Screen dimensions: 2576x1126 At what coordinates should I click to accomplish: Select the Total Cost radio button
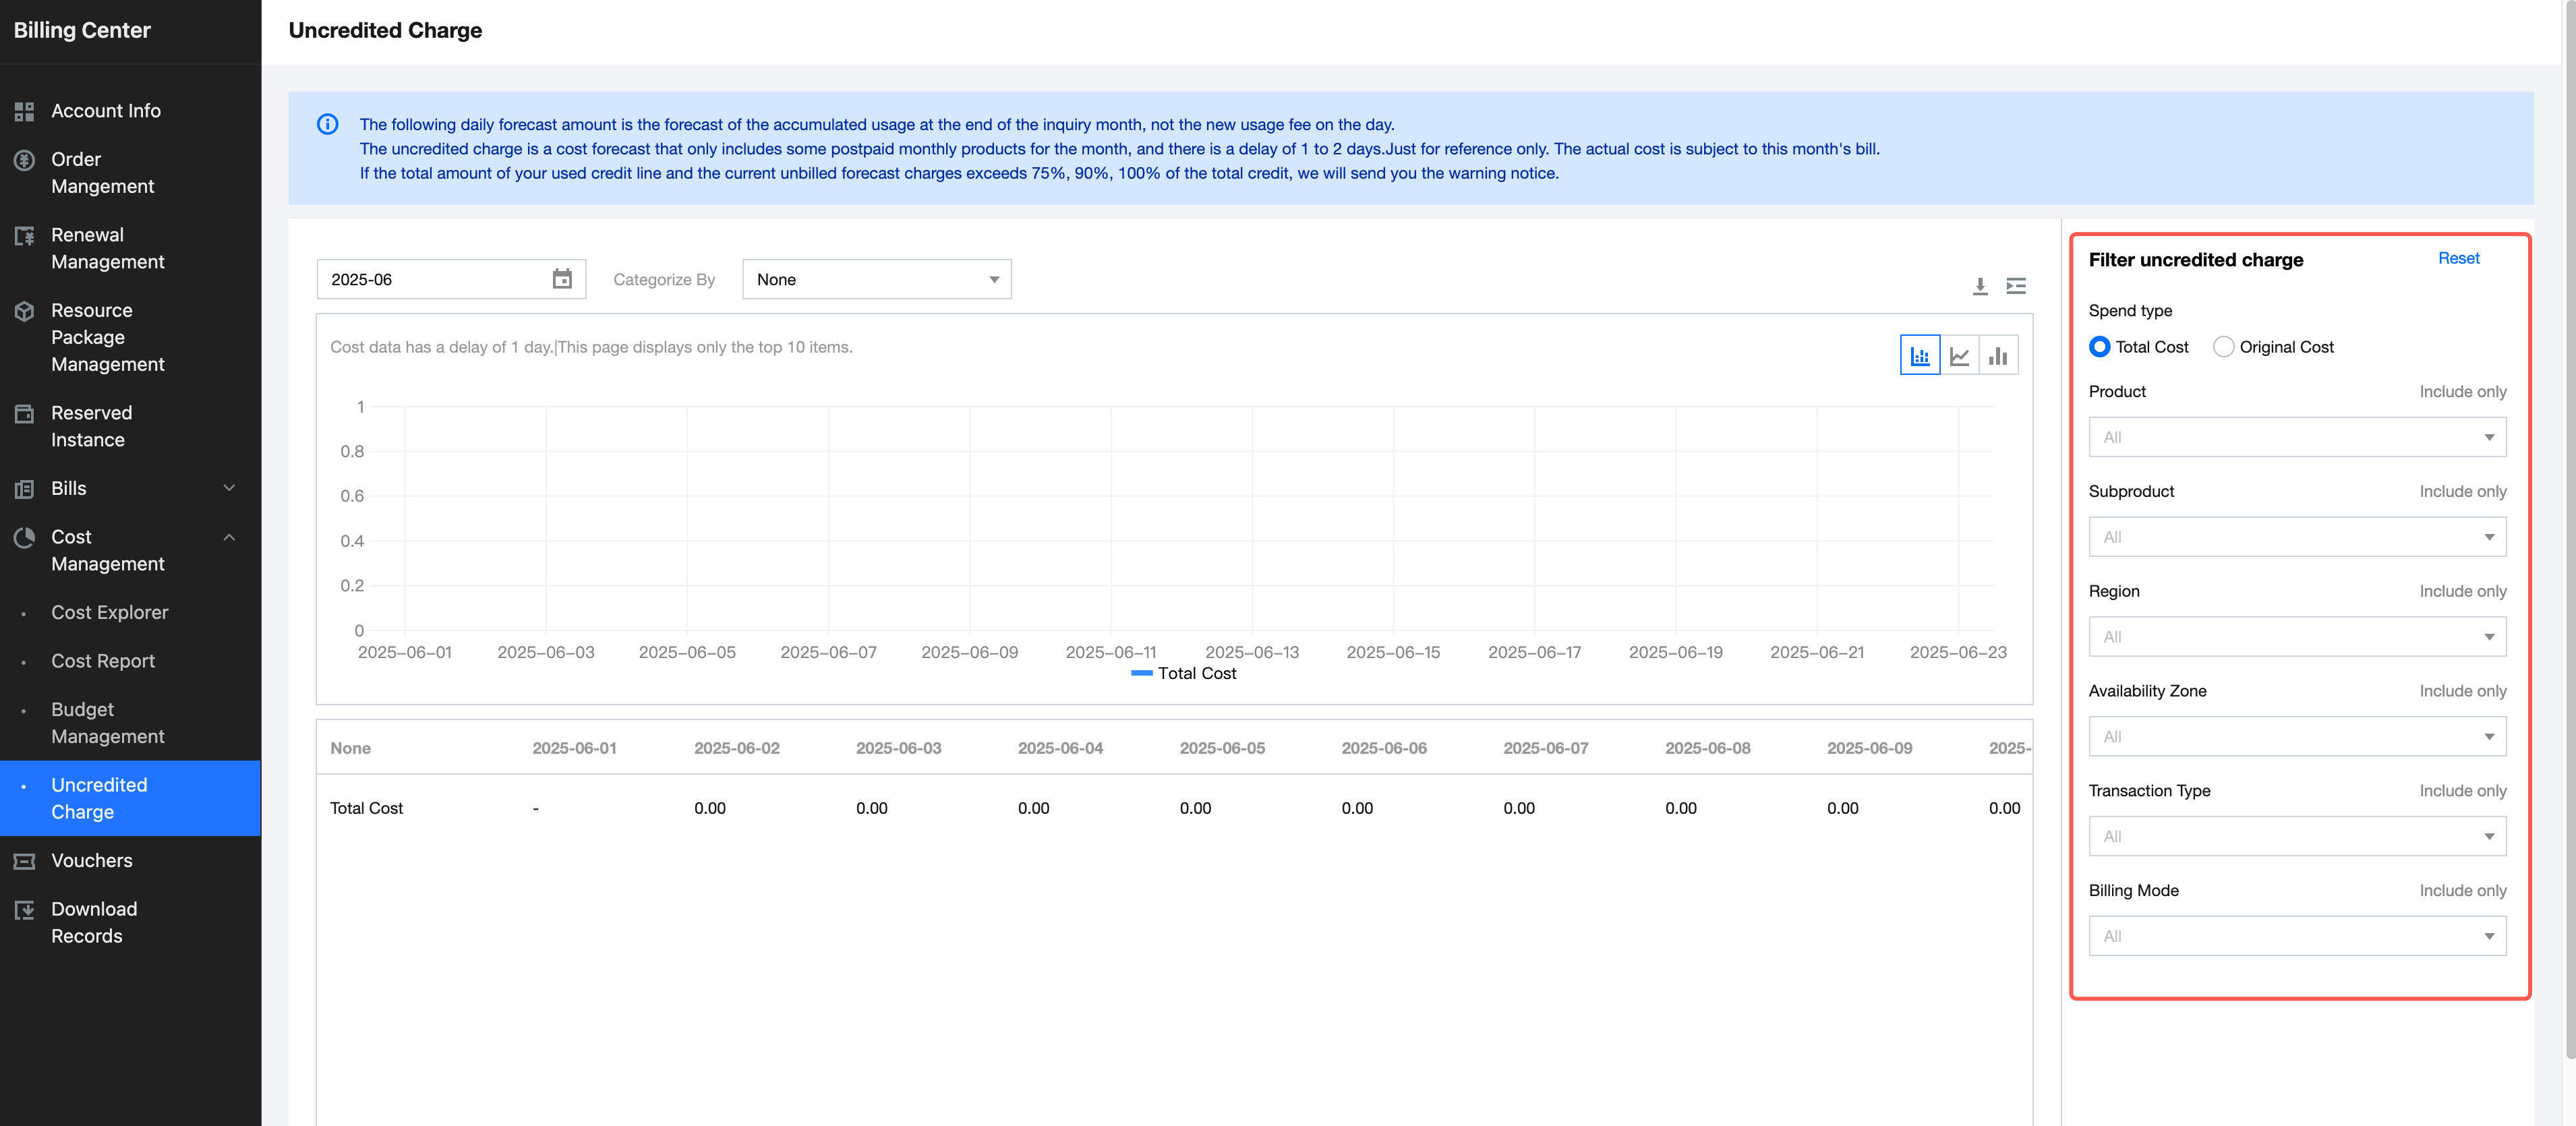pyautogui.click(x=2099, y=347)
